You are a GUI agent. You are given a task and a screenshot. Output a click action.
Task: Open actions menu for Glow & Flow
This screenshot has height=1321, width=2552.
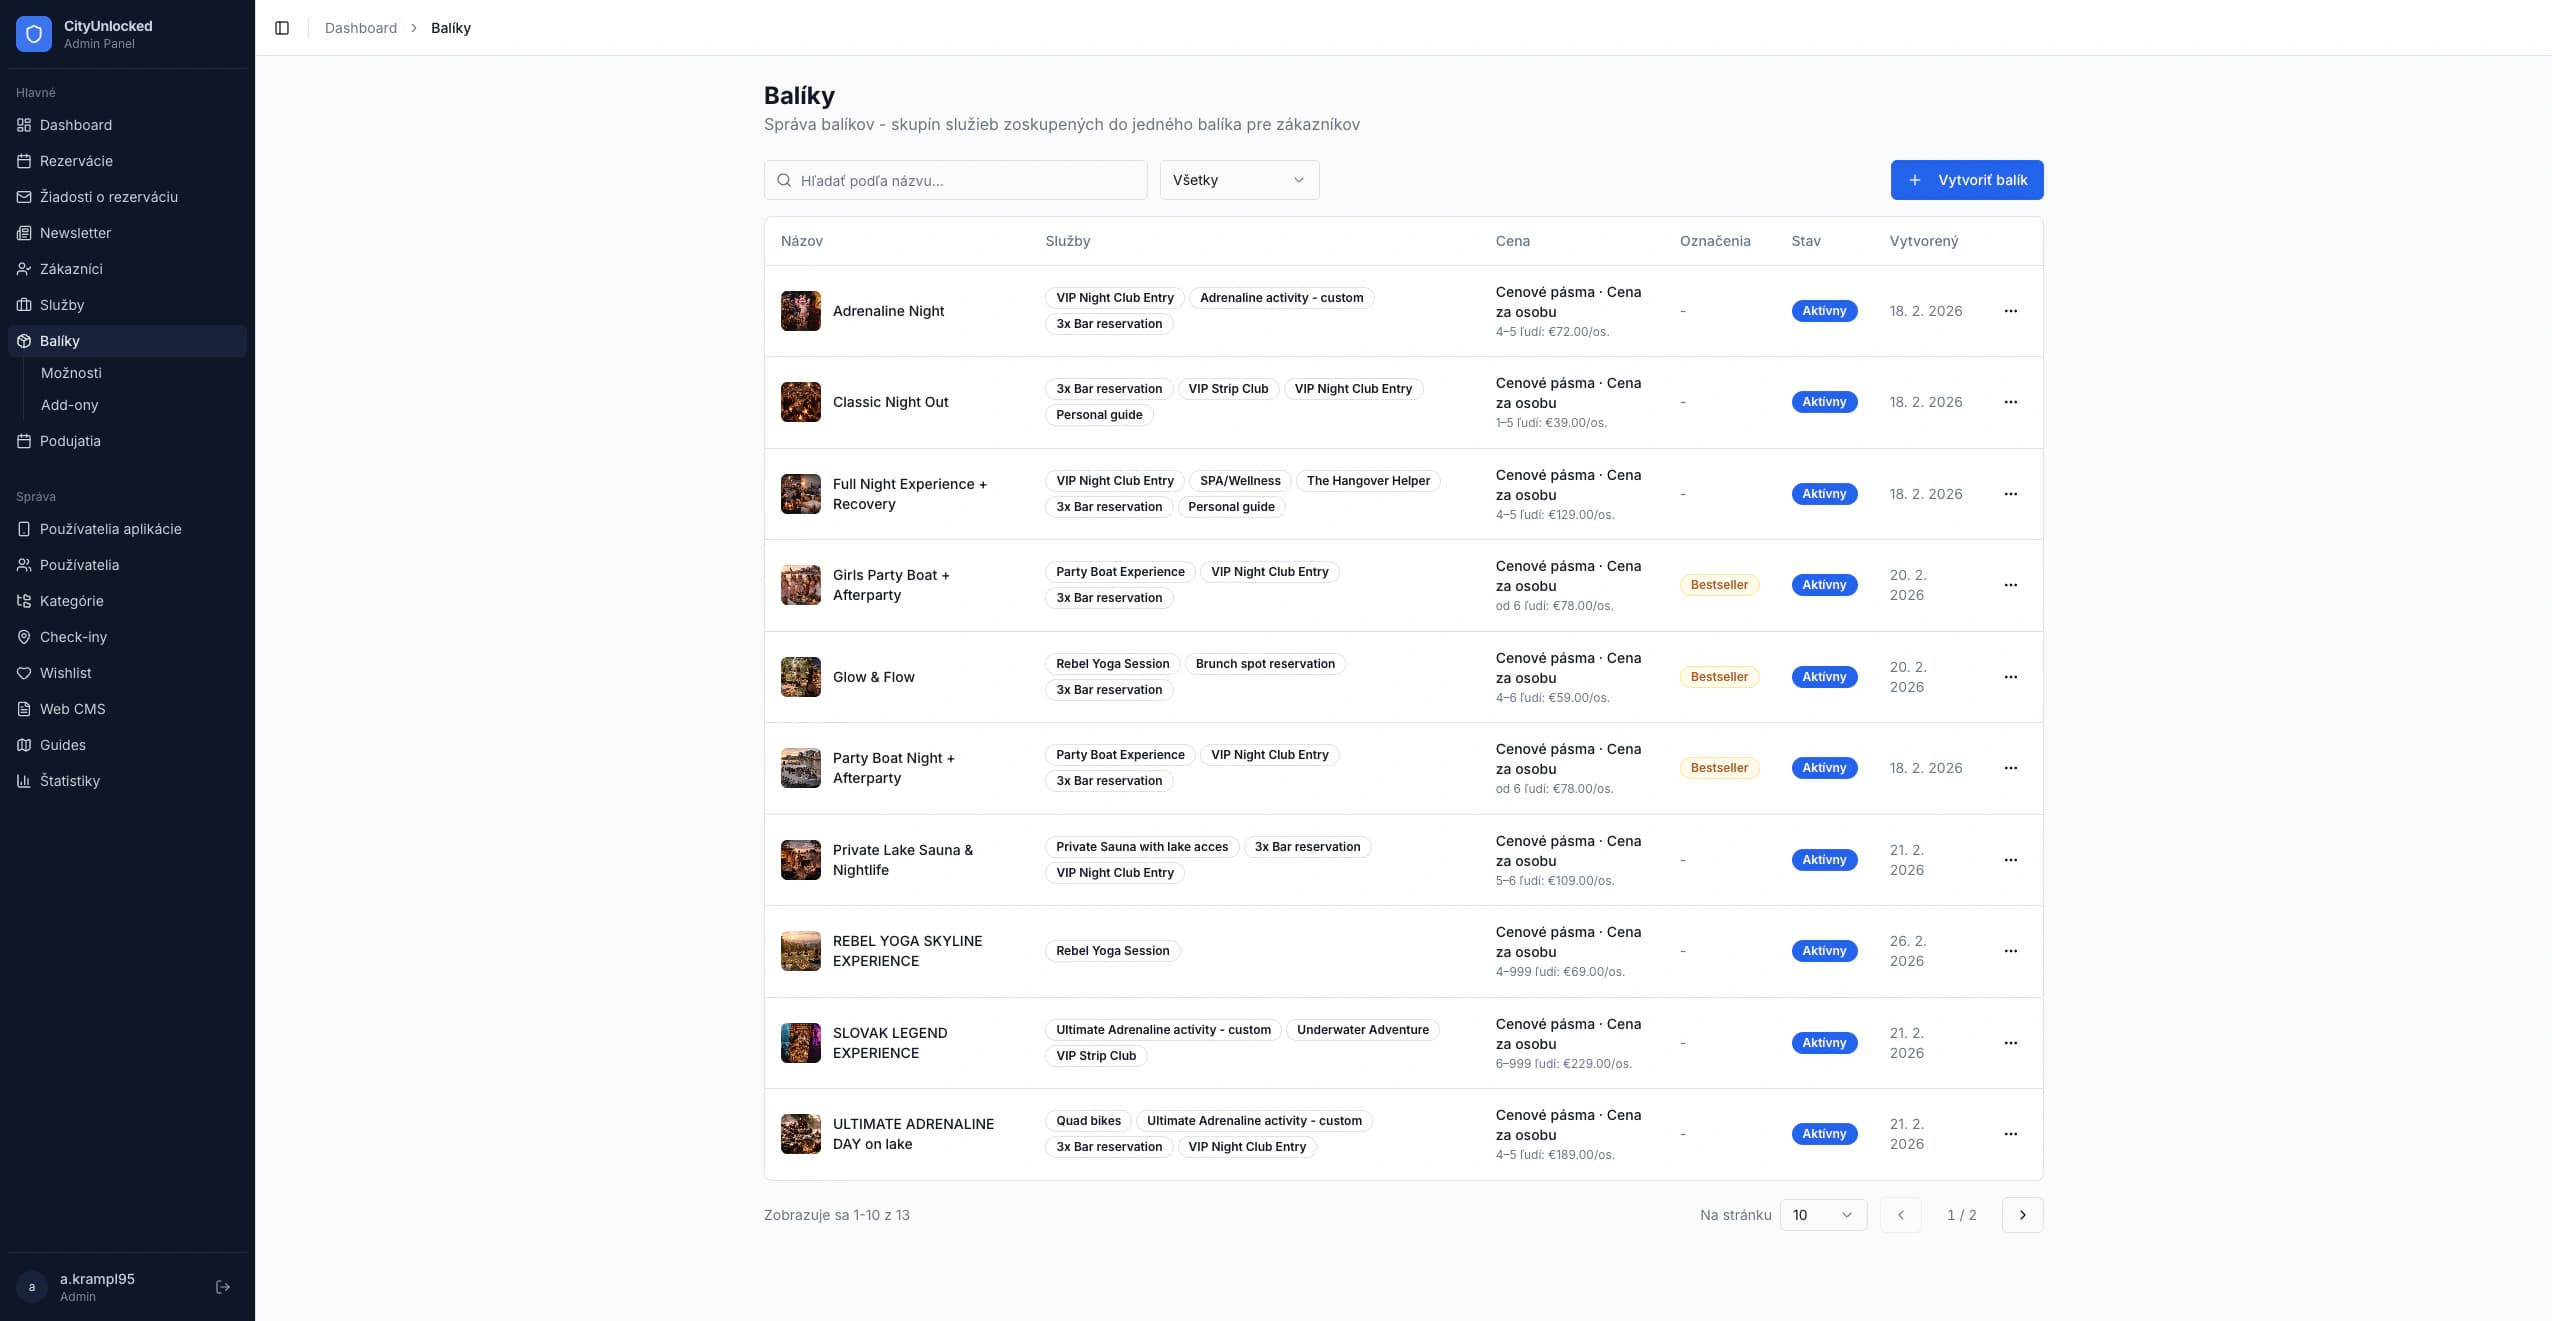2011,677
